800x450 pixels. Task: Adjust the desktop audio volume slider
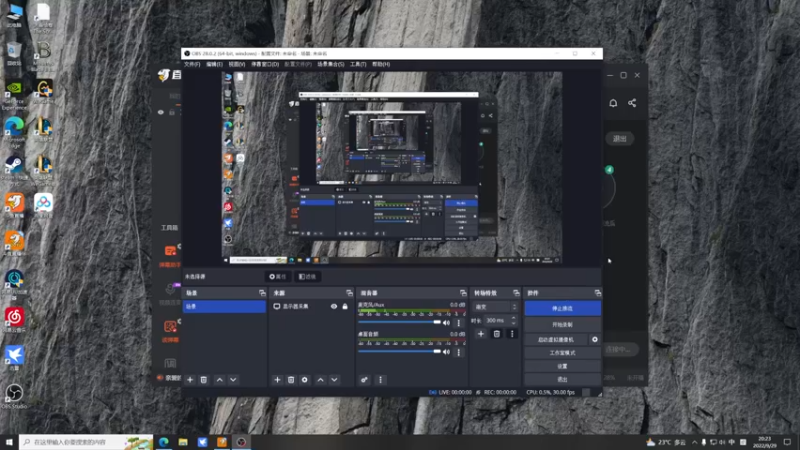pyautogui.click(x=400, y=352)
